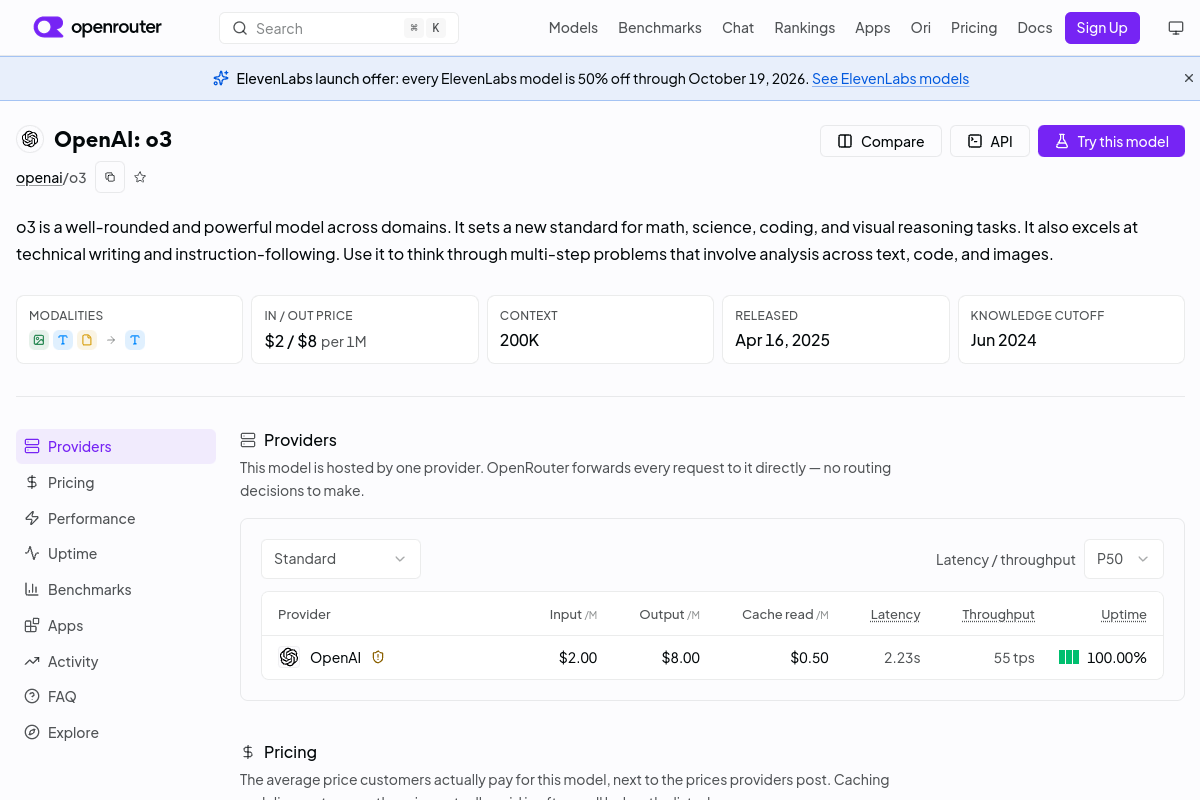Click the OpenRouter logo icon
1200x800 pixels.
coord(48,28)
